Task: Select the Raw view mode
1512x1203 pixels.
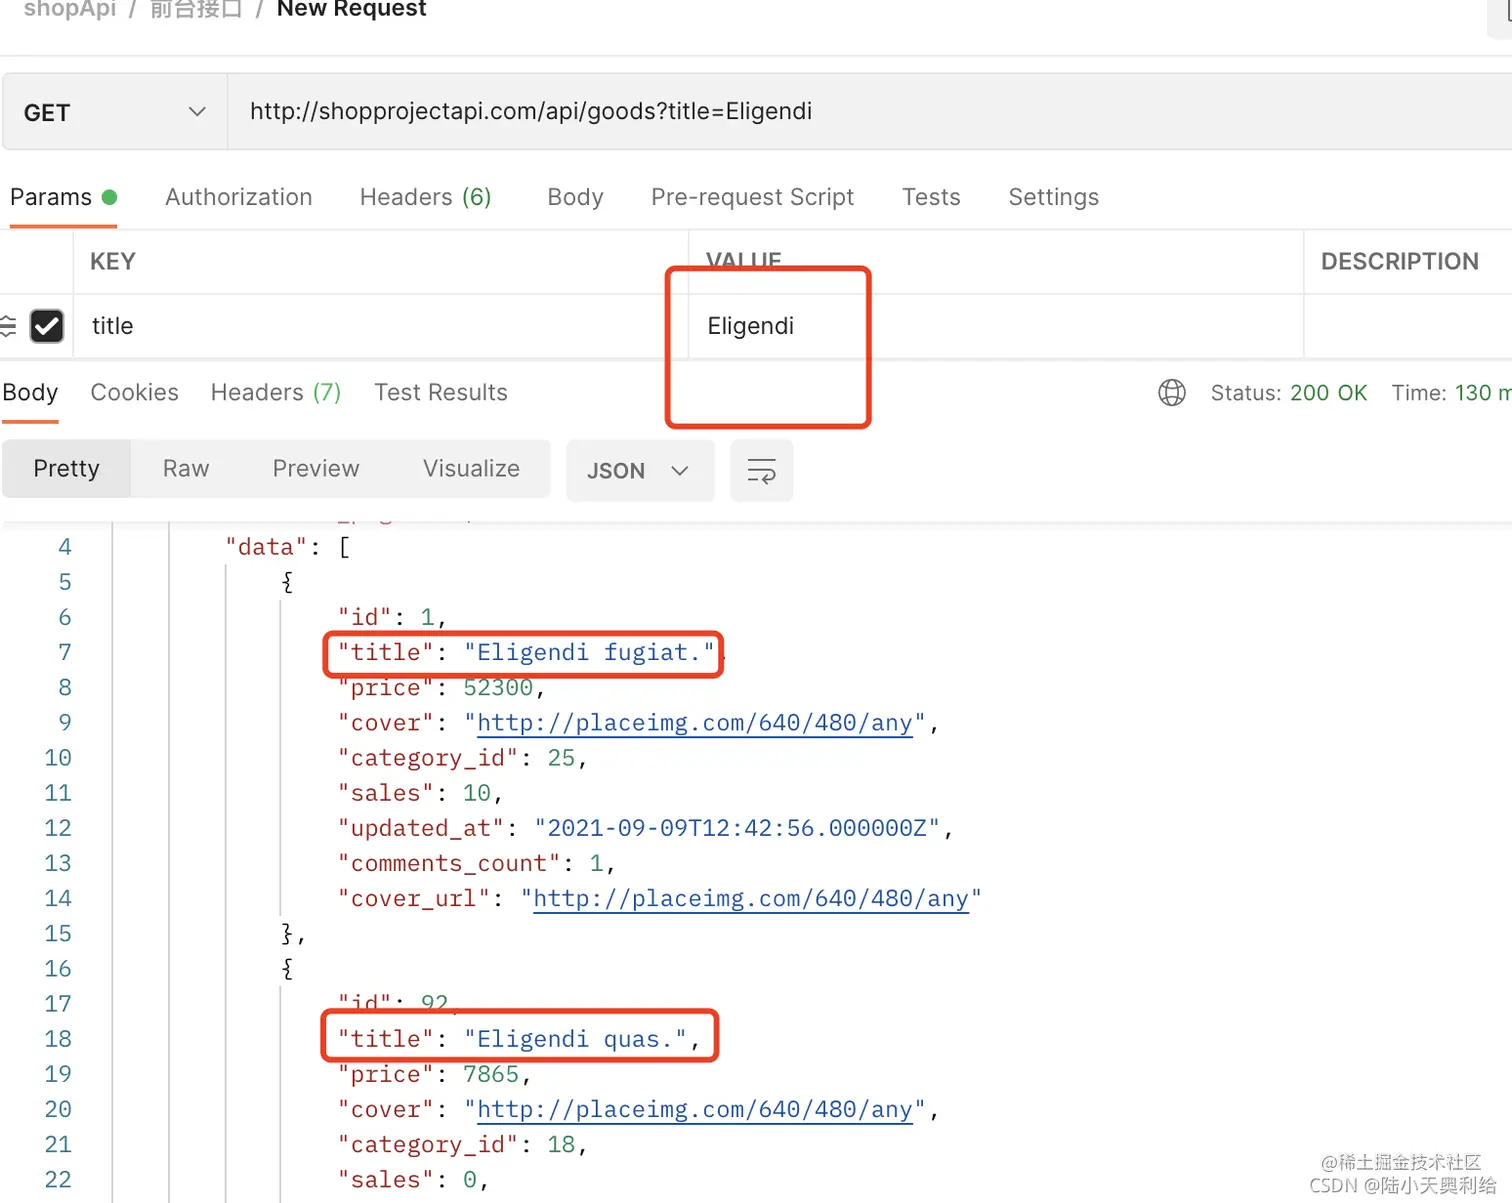Action: pos(186,469)
